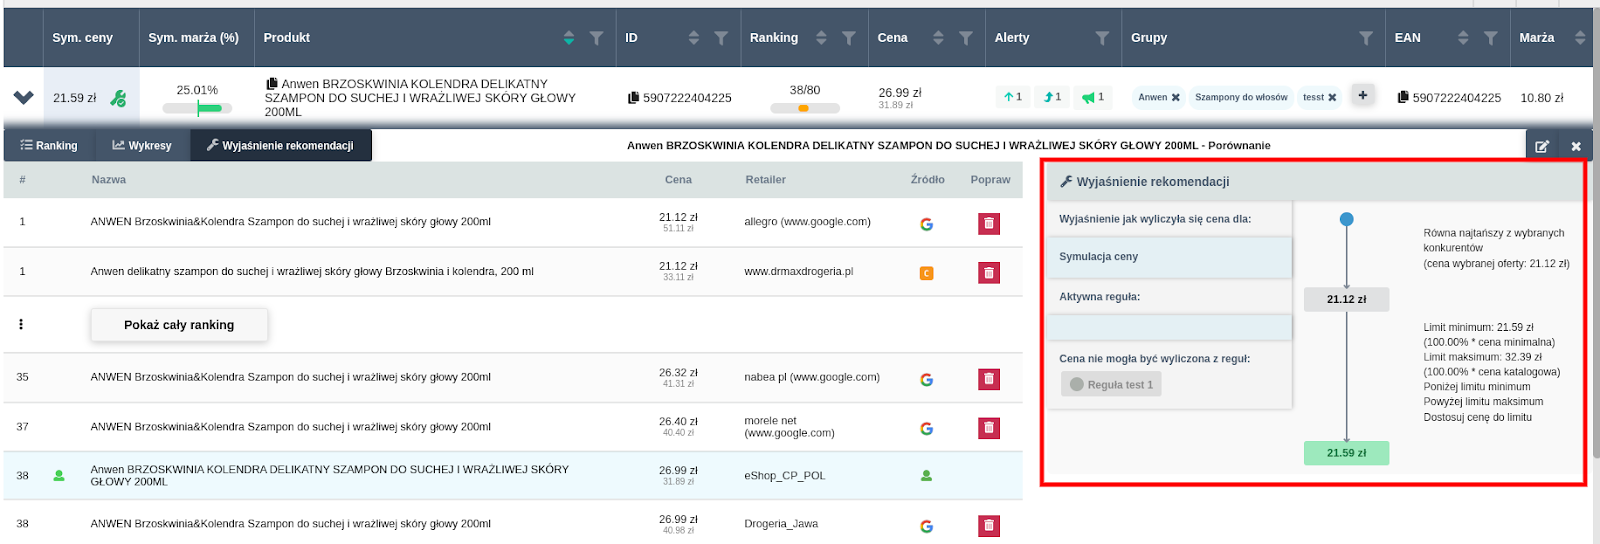The image size is (1600, 544).
Task: Copy the EAN code via its copy icon
Action: (1403, 97)
